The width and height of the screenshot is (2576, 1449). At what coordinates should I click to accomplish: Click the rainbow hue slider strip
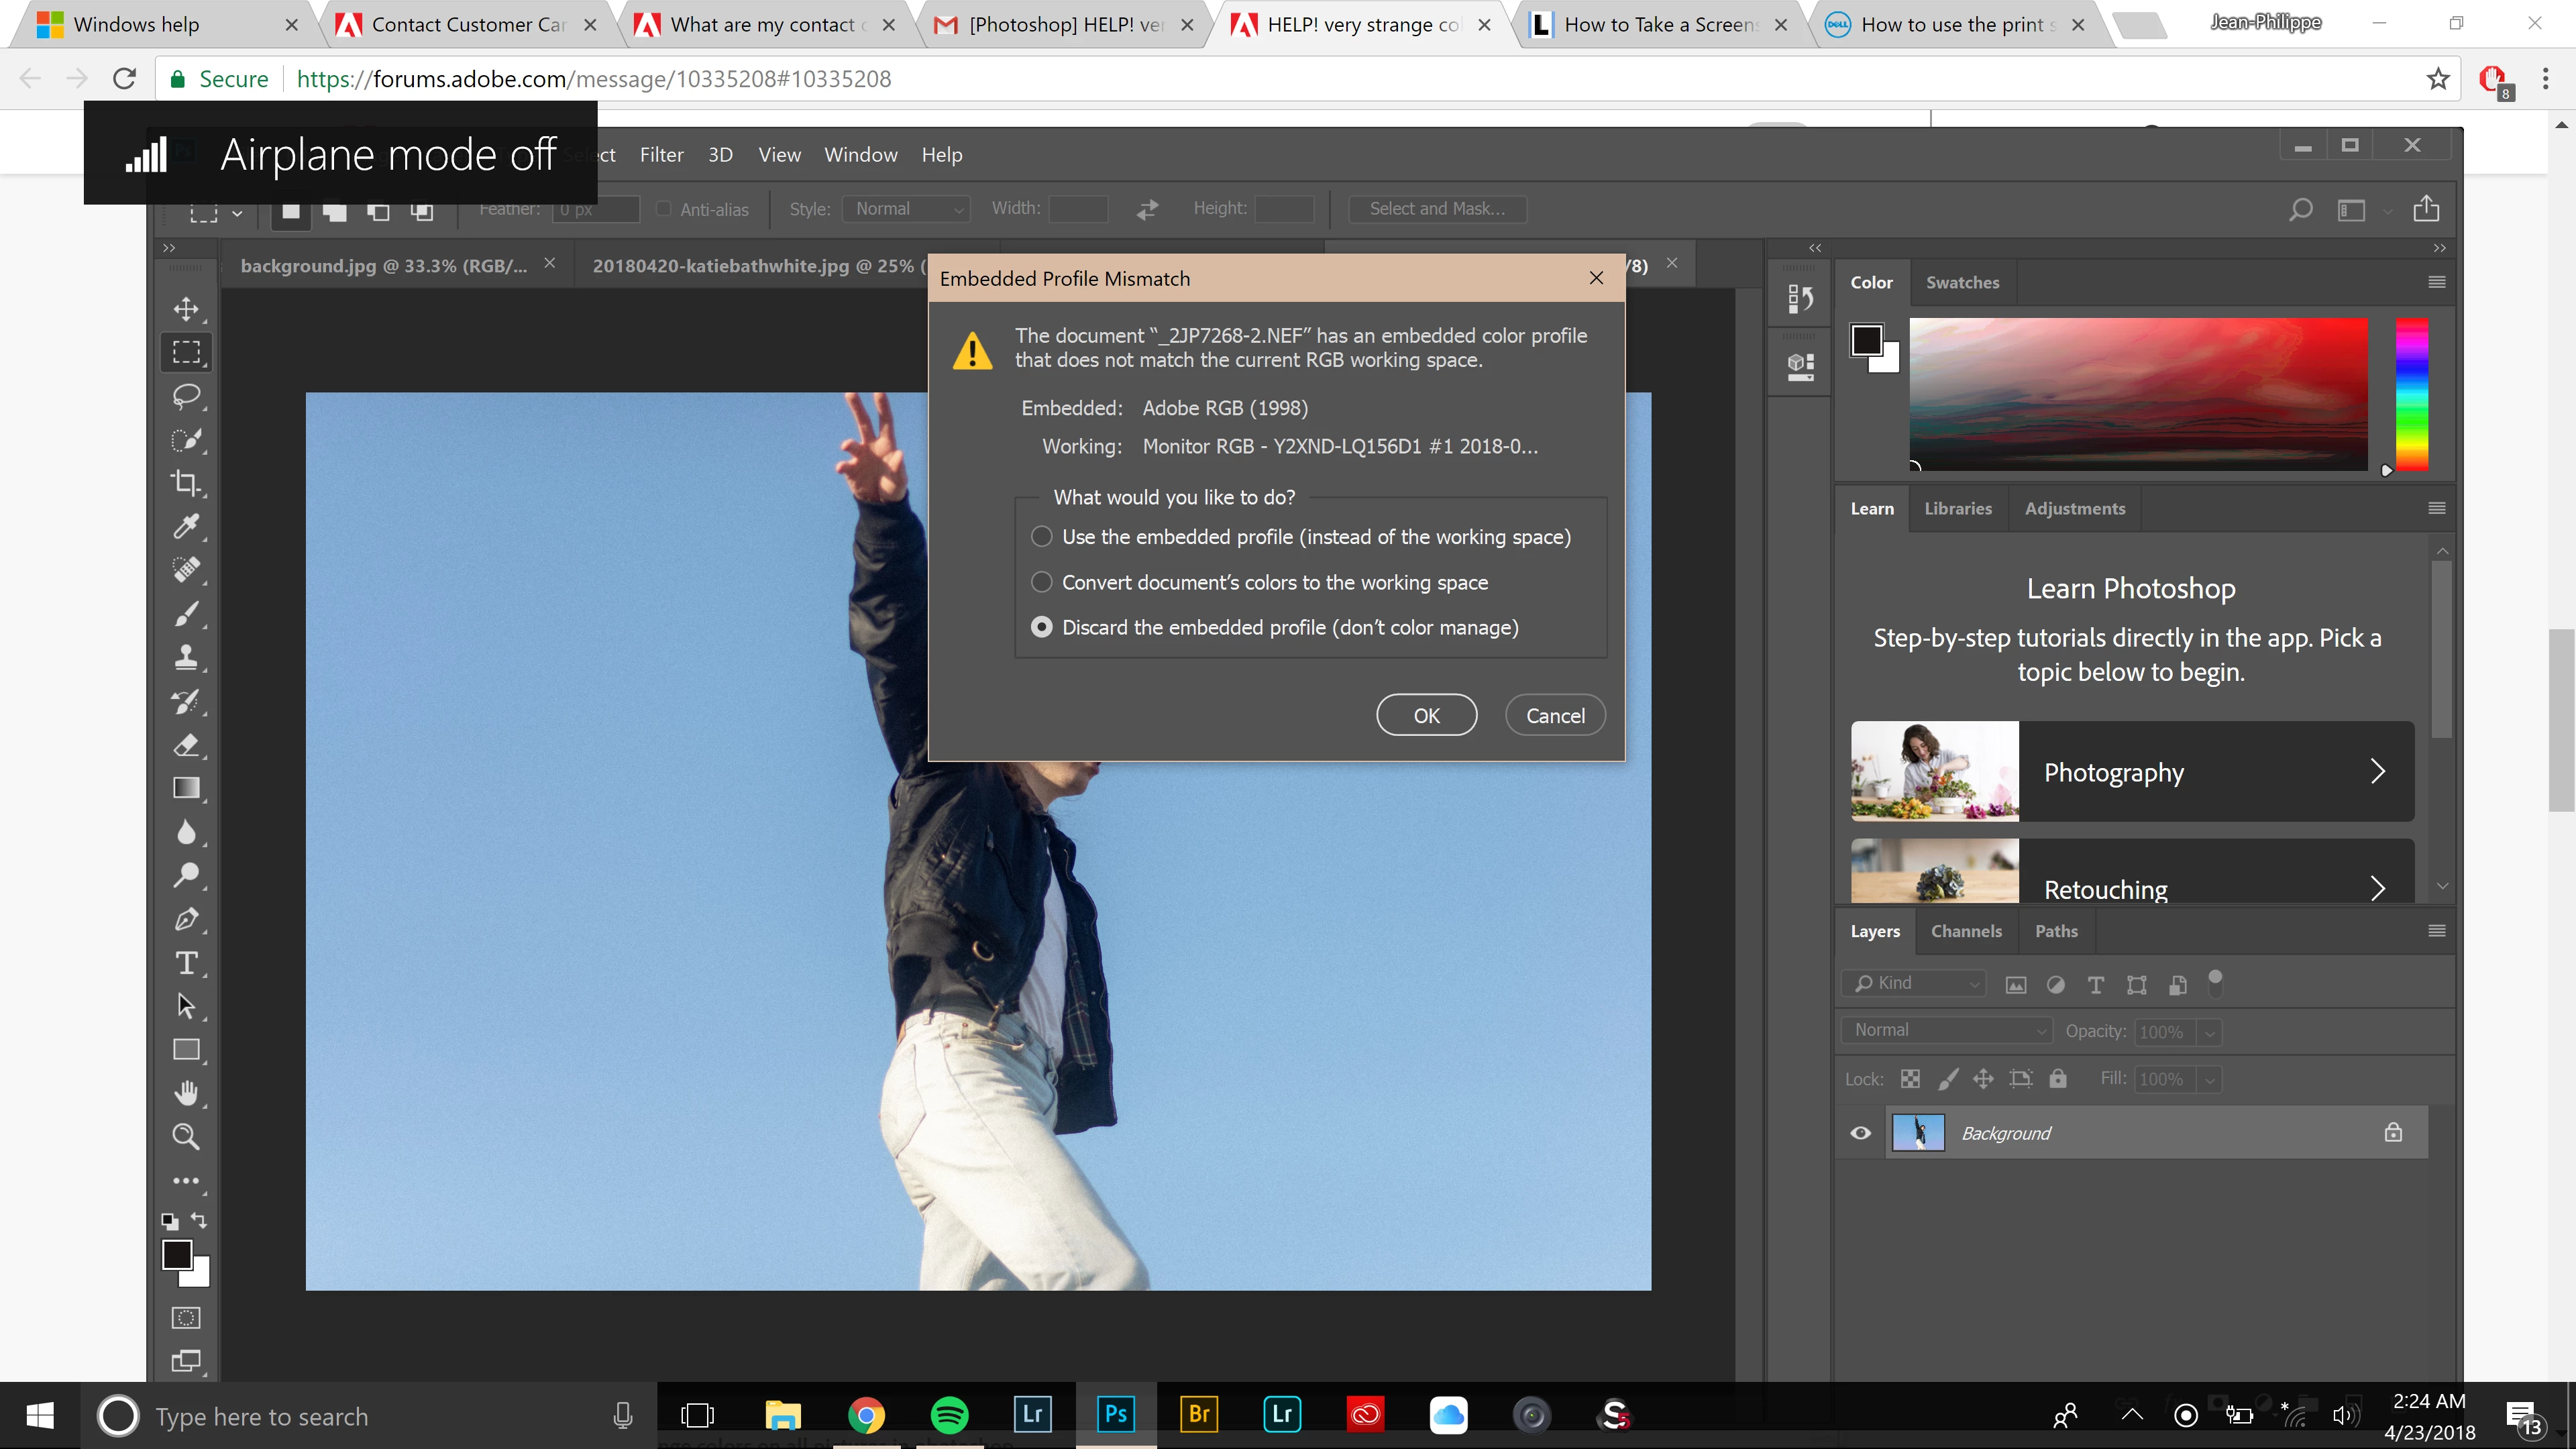click(2411, 395)
